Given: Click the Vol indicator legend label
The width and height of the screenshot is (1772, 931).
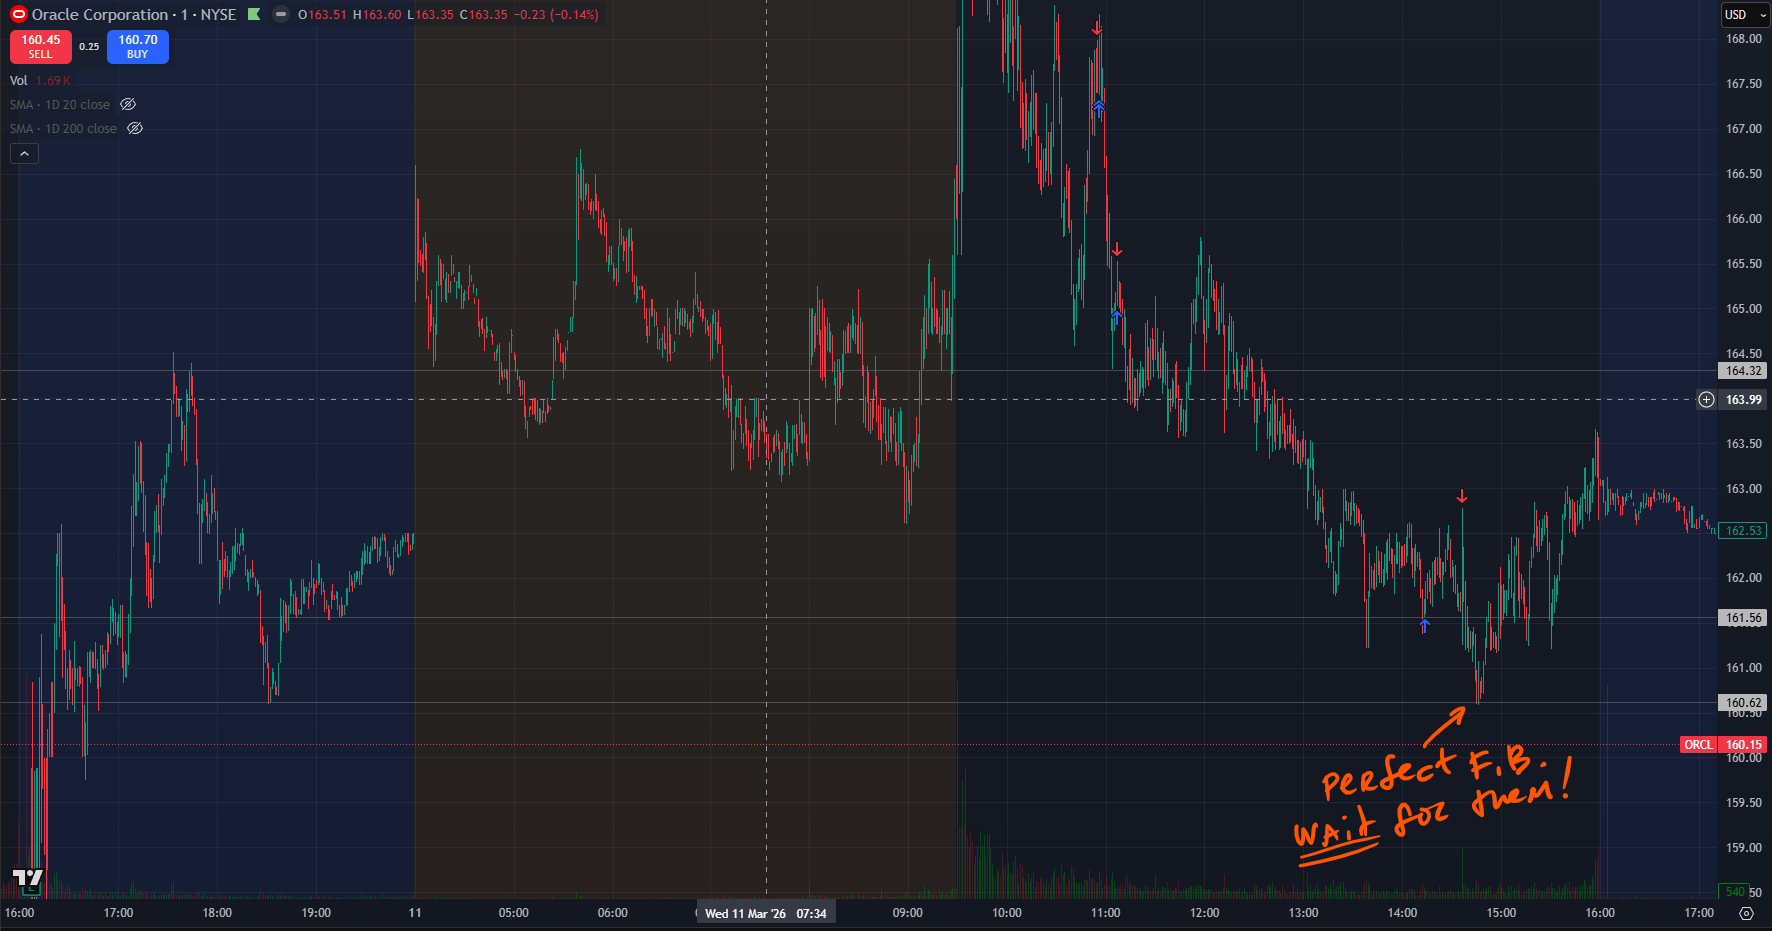Looking at the screenshot, I should 19,80.
